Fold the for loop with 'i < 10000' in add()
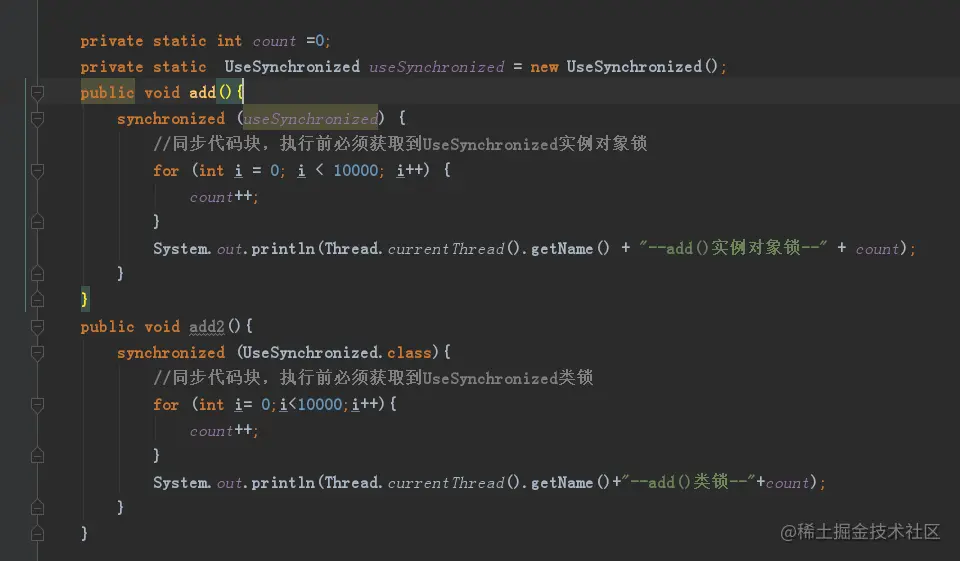This screenshot has width=960, height=561. (x=37, y=171)
